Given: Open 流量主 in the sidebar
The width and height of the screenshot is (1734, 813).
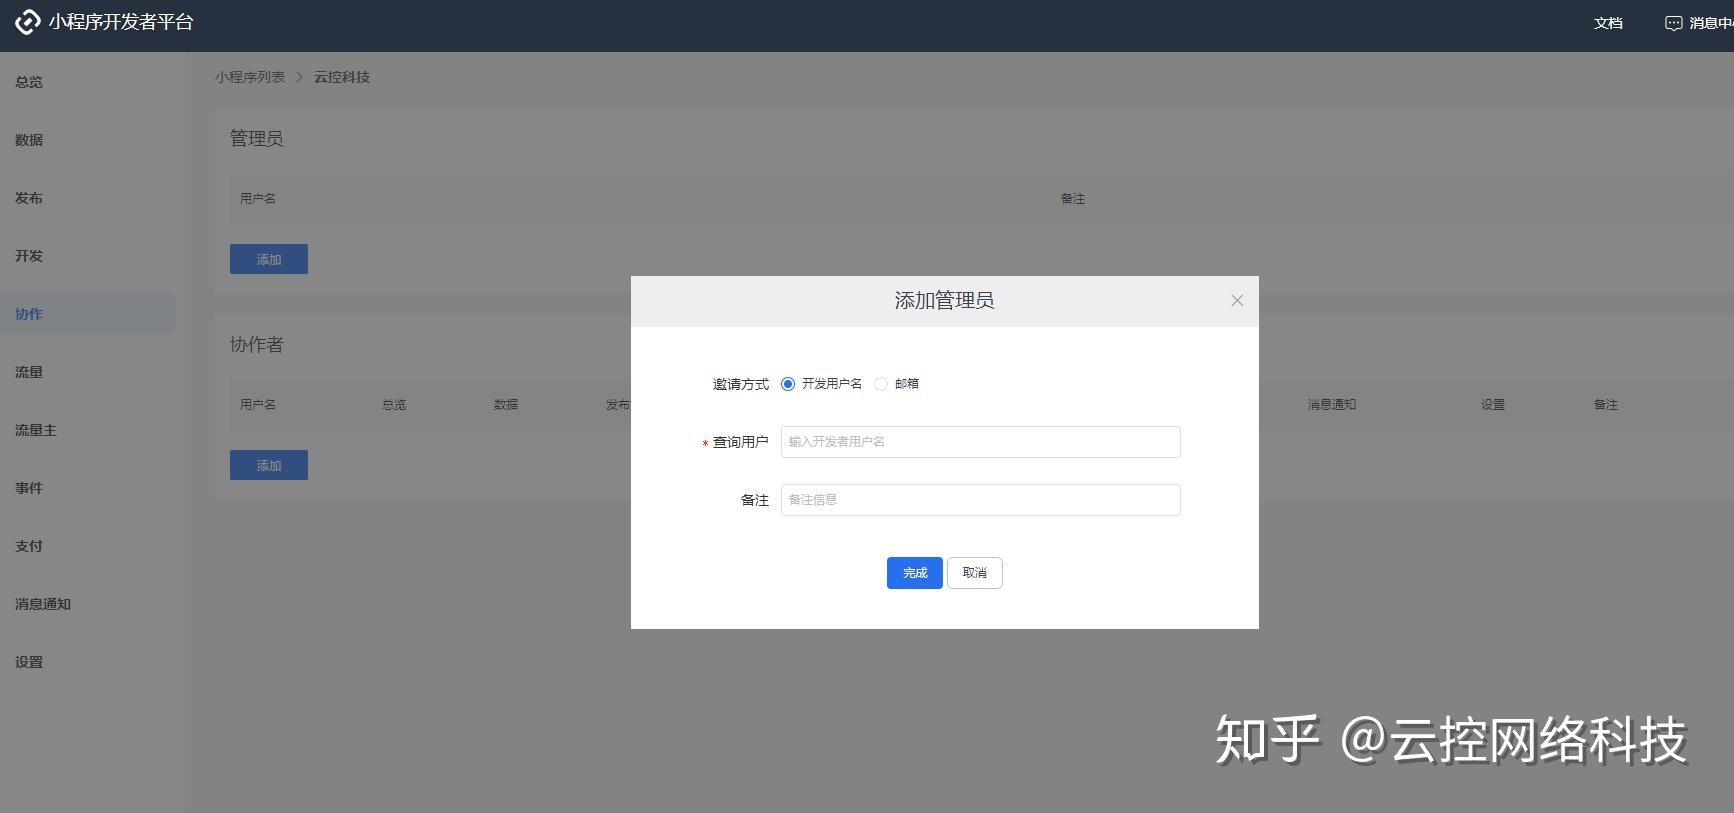Looking at the screenshot, I should coord(36,430).
